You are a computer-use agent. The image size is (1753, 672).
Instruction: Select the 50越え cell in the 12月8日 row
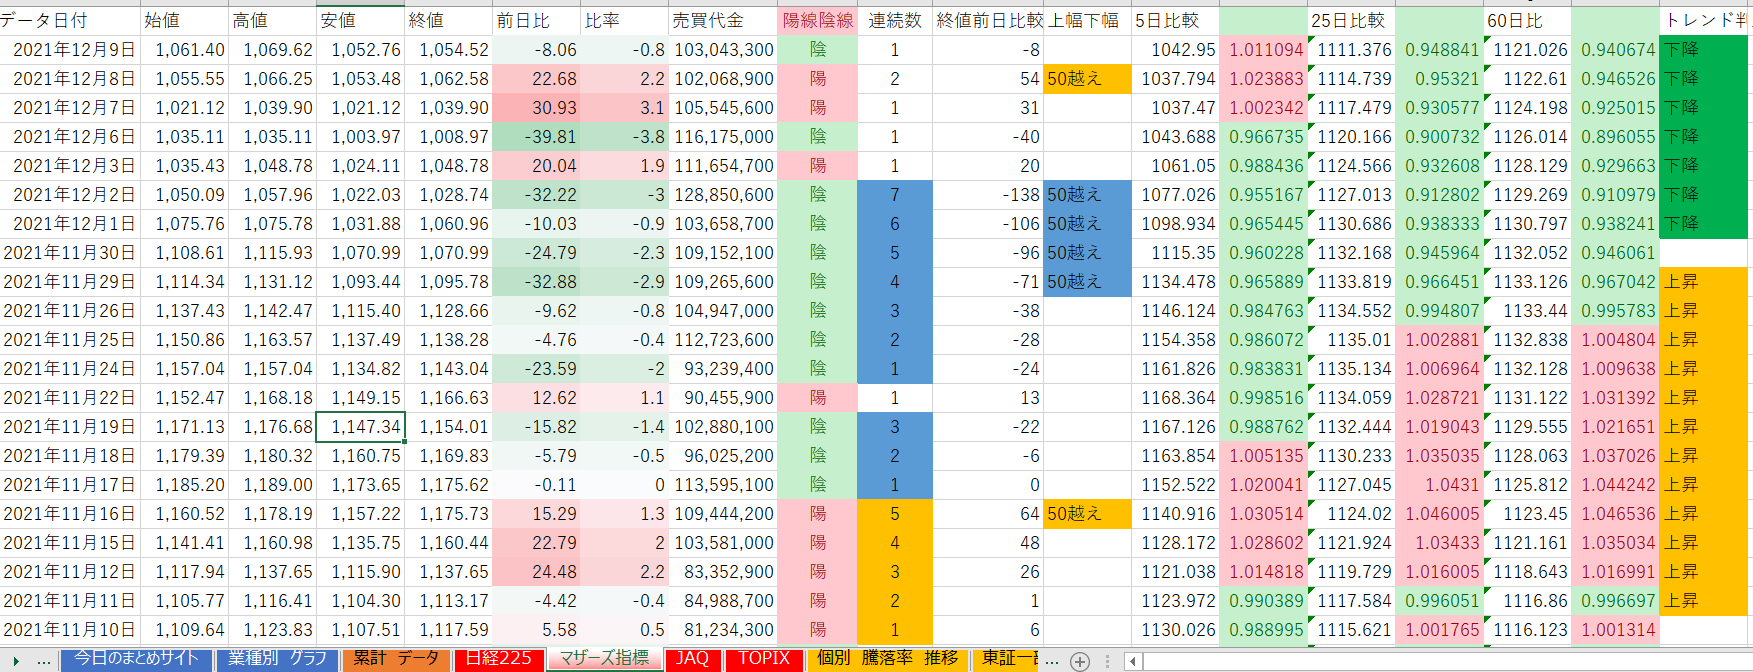point(1088,78)
